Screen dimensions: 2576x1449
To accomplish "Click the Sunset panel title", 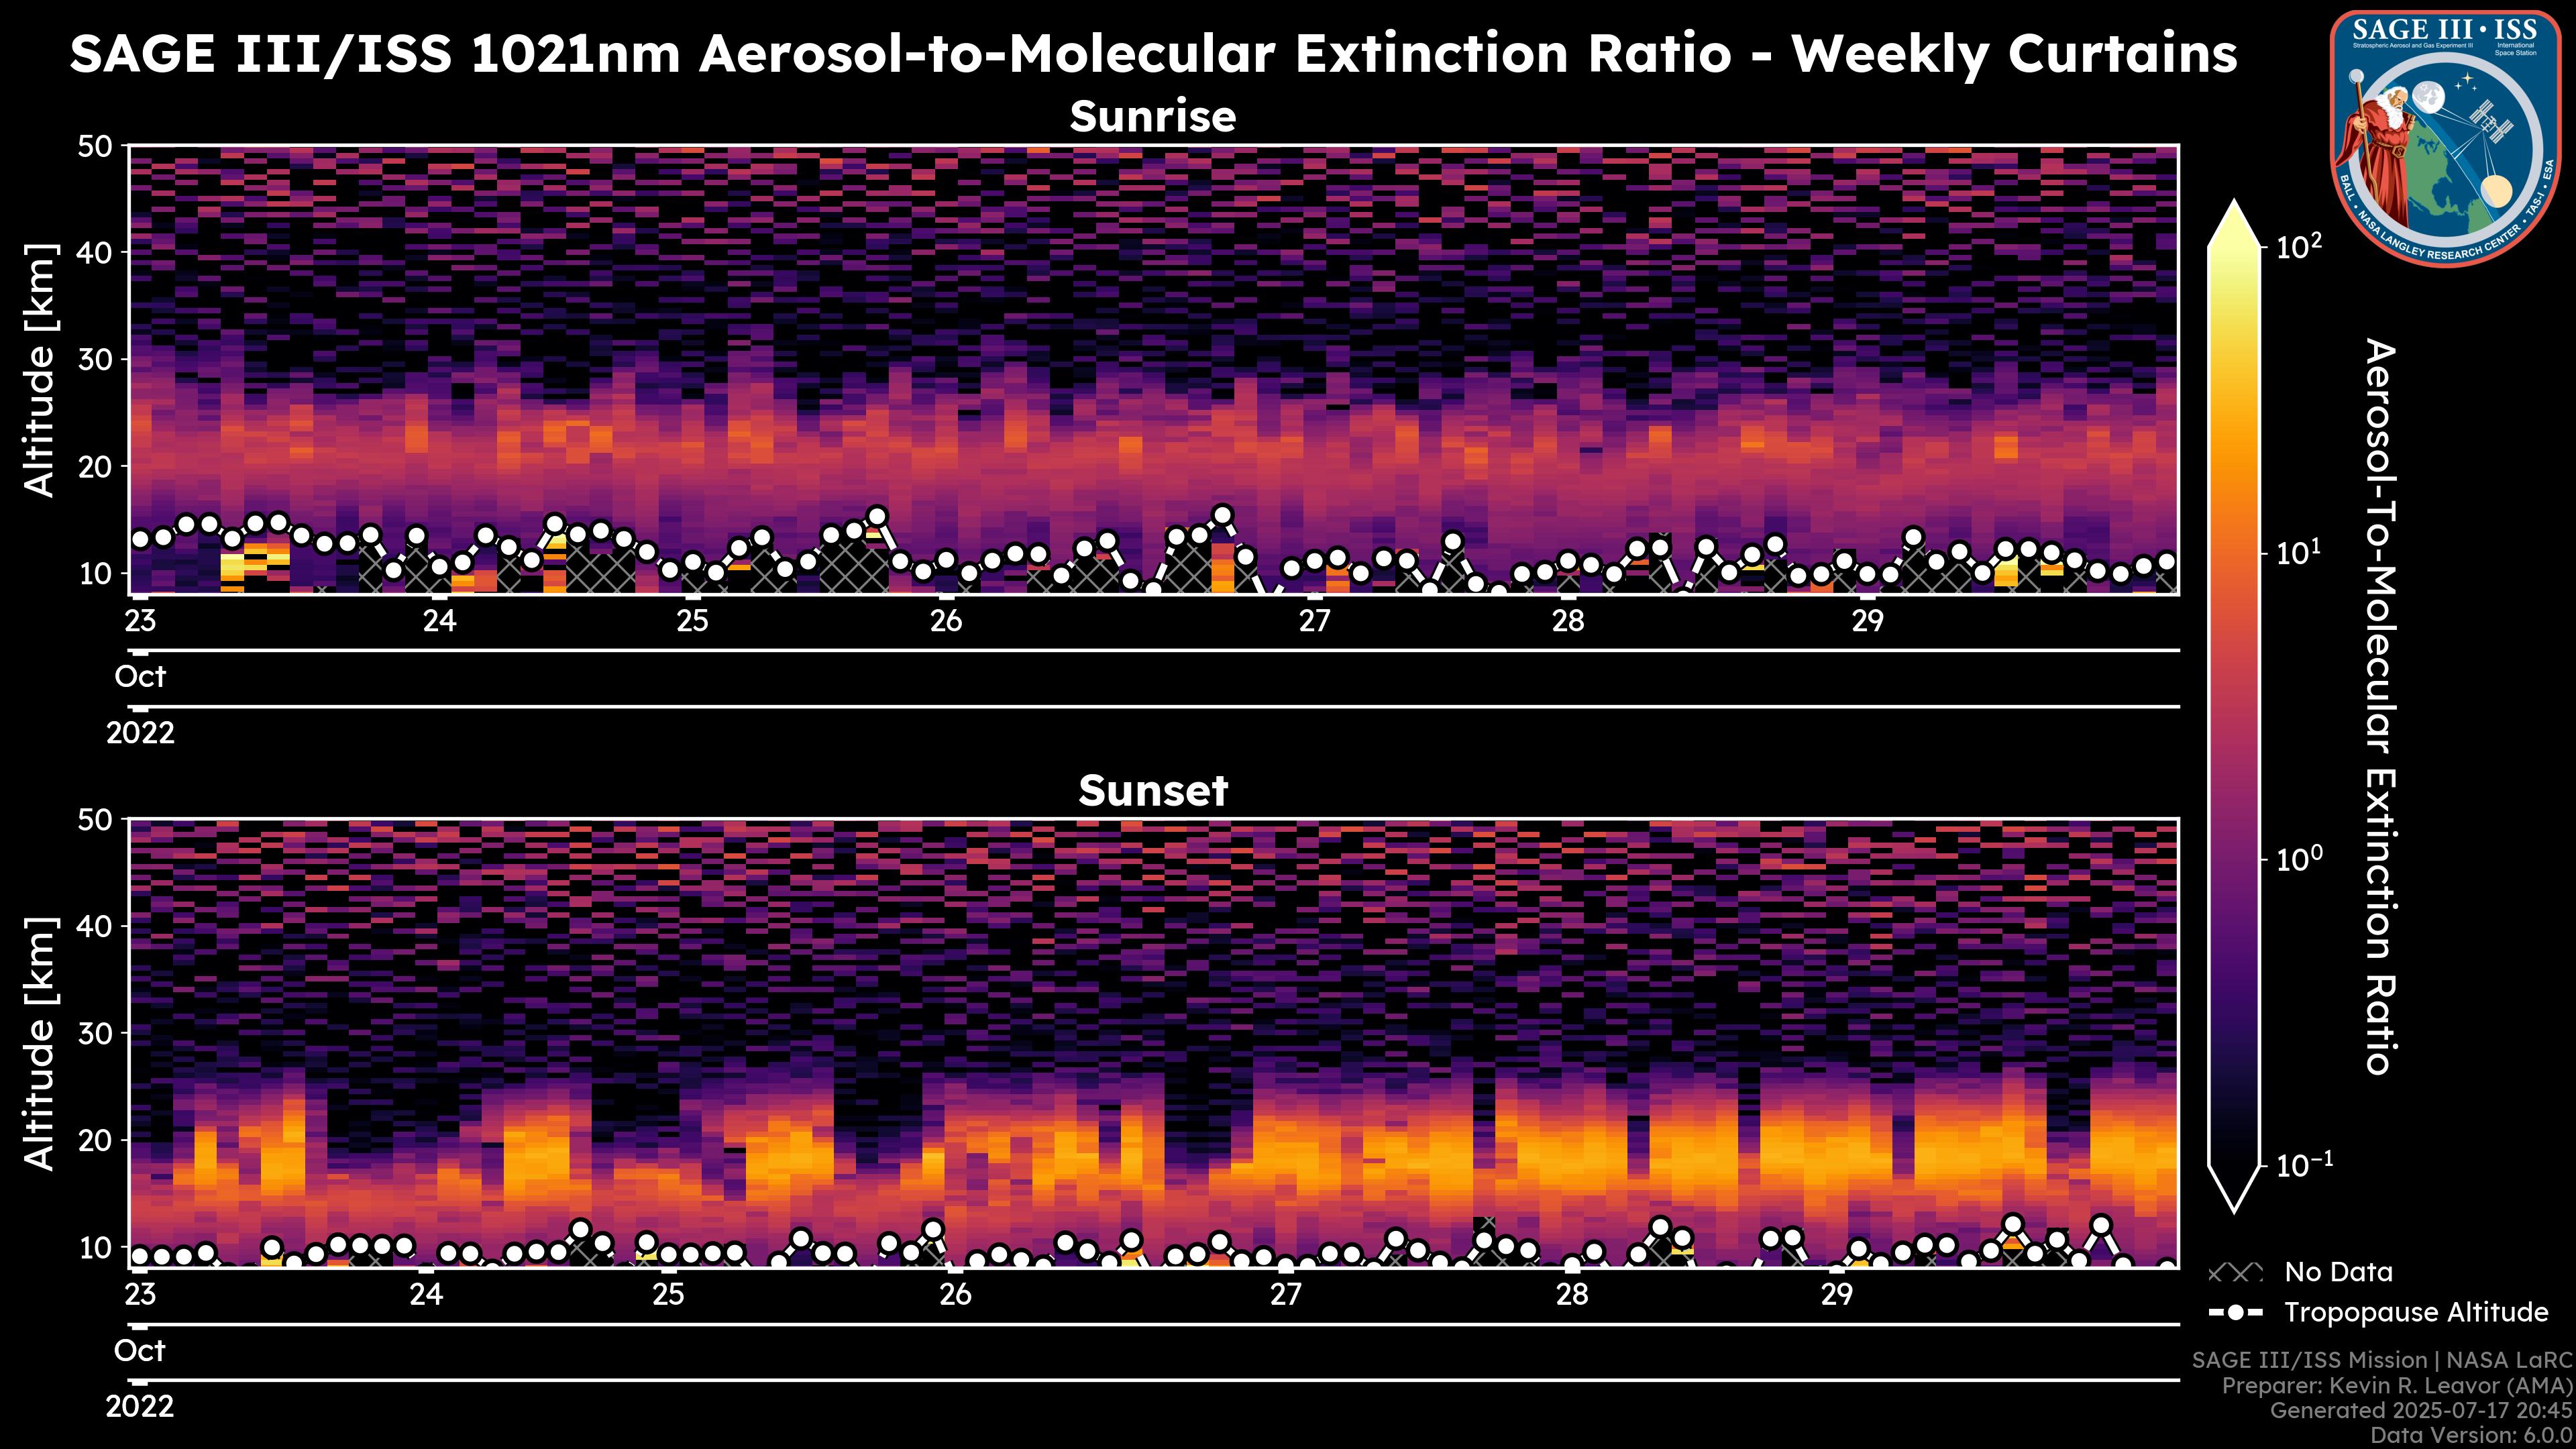I will 1153,791.
